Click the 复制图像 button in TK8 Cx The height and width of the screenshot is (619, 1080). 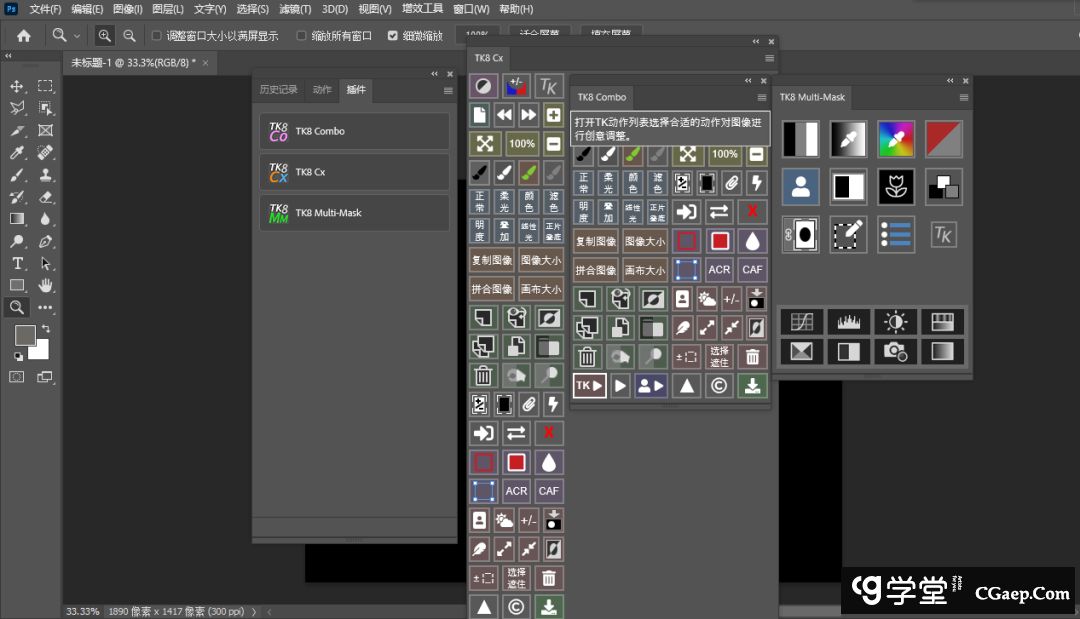[x=491, y=260]
